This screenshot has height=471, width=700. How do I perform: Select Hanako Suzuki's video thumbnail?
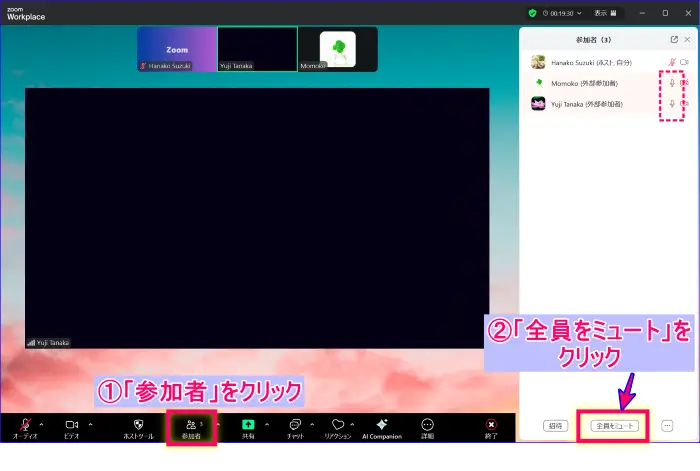pos(176,48)
